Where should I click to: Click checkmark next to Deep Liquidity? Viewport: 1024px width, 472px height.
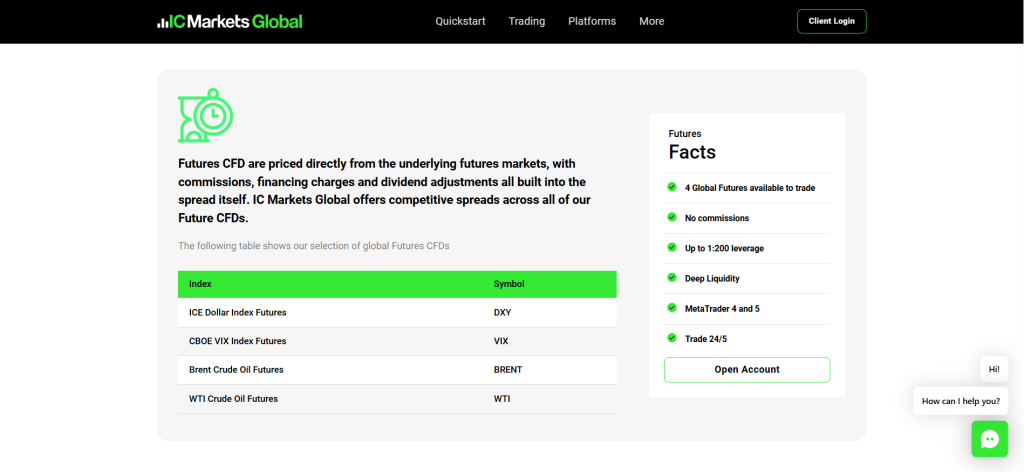point(672,278)
